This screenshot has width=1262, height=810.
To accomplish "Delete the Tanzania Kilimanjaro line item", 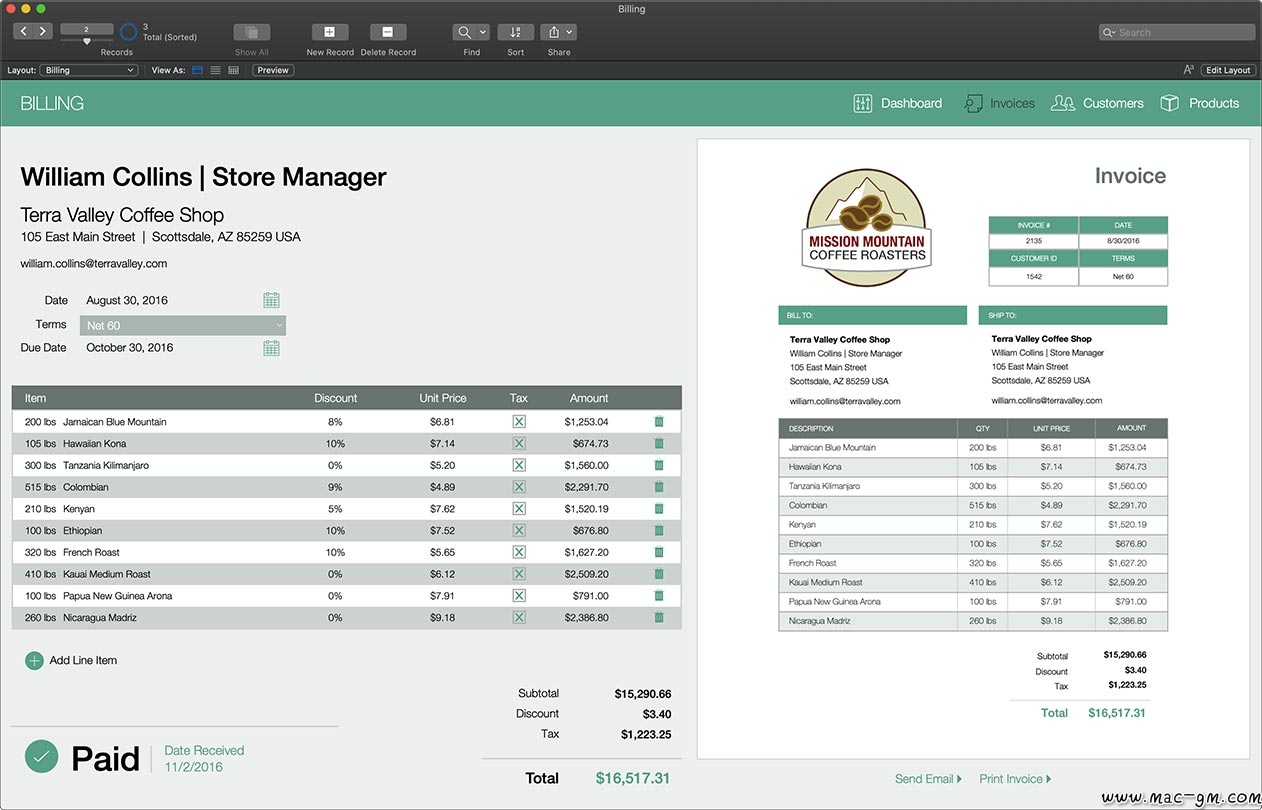I will click(x=658, y=465).
